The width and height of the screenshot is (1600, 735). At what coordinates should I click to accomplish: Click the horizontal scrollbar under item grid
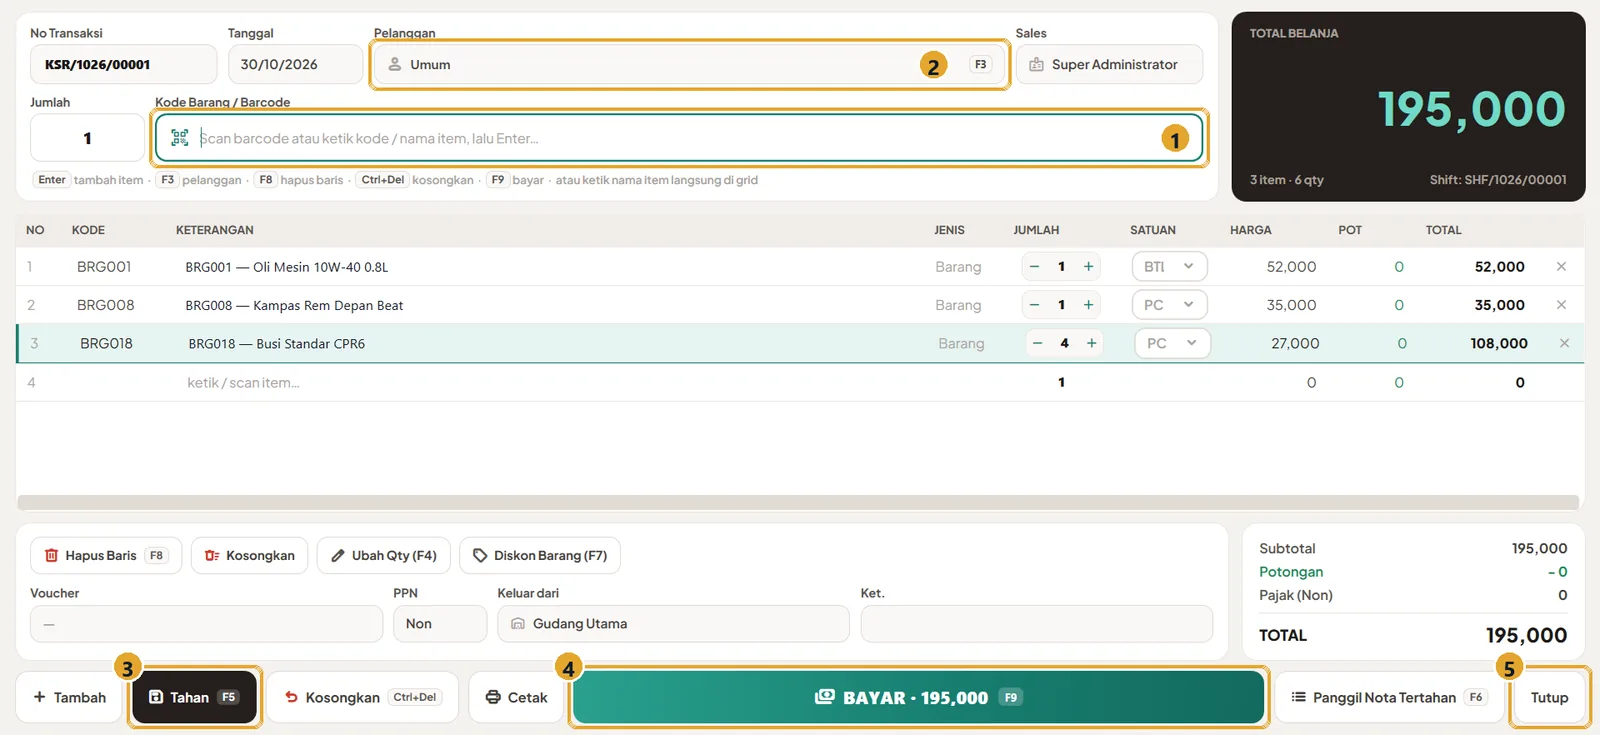[798, 502]
